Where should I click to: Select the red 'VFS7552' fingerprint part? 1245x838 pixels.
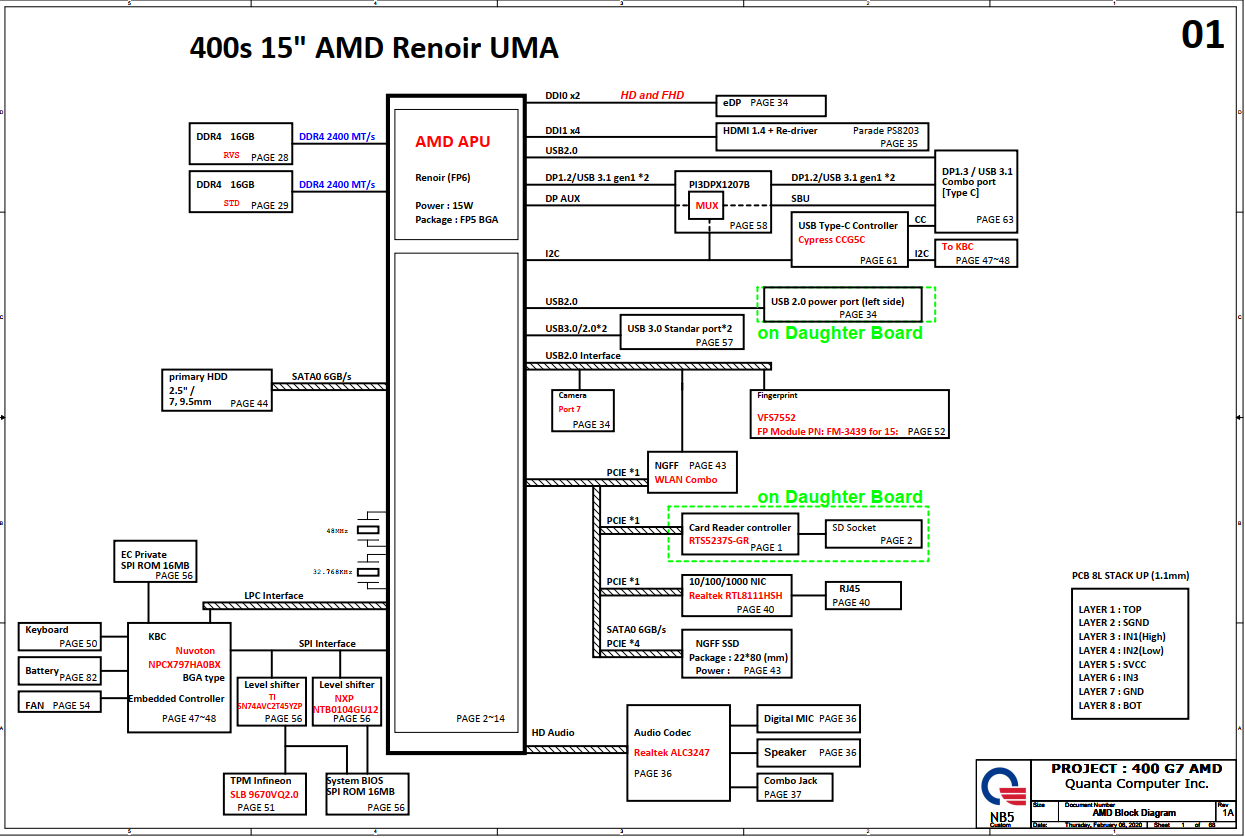coord(776,417)
